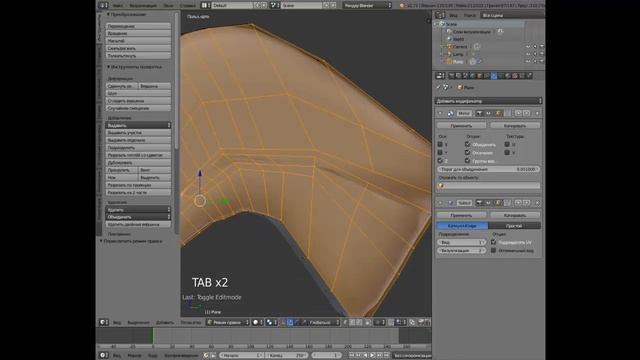Toggle Mirror axis Y checkbox
640x360 pixels.
click(x=440, y=152)
